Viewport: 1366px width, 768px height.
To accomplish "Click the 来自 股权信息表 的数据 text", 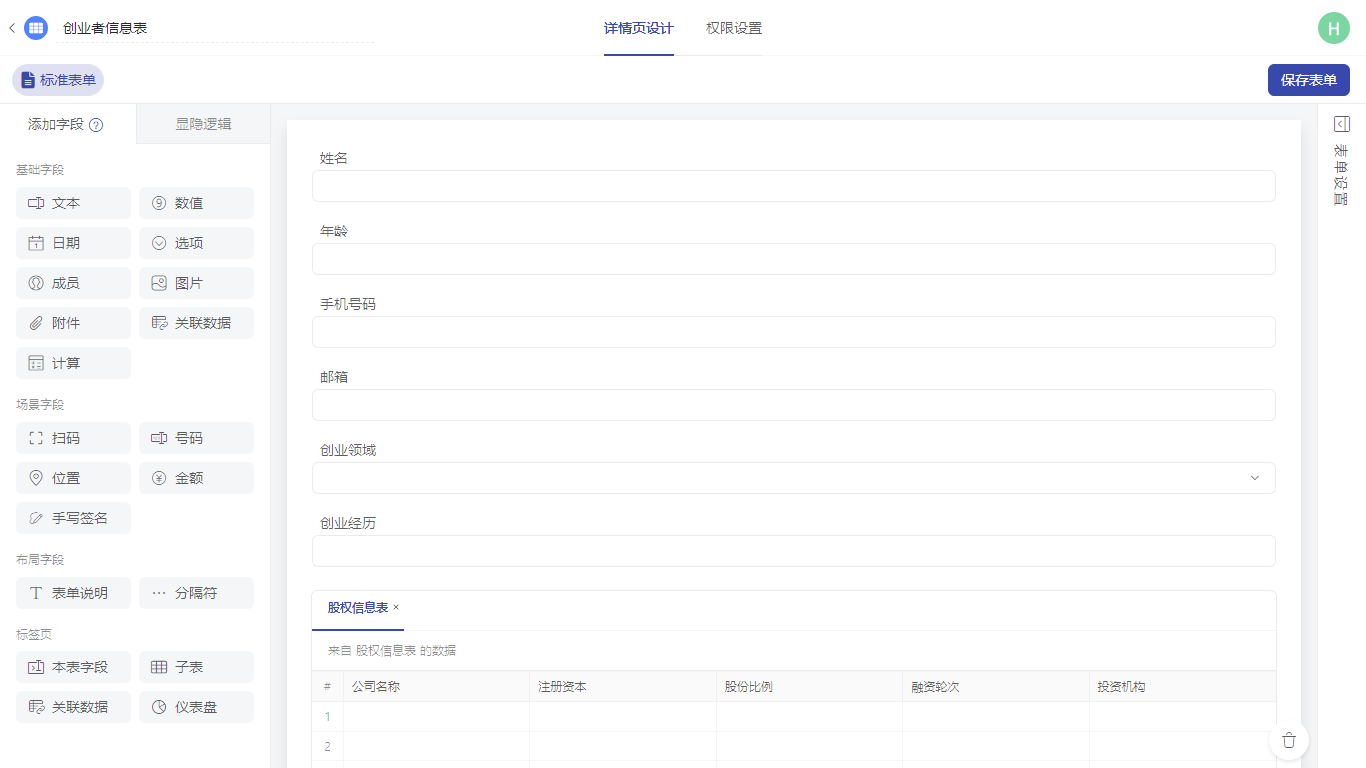I will pyautogui.click(x=392, y=651).
